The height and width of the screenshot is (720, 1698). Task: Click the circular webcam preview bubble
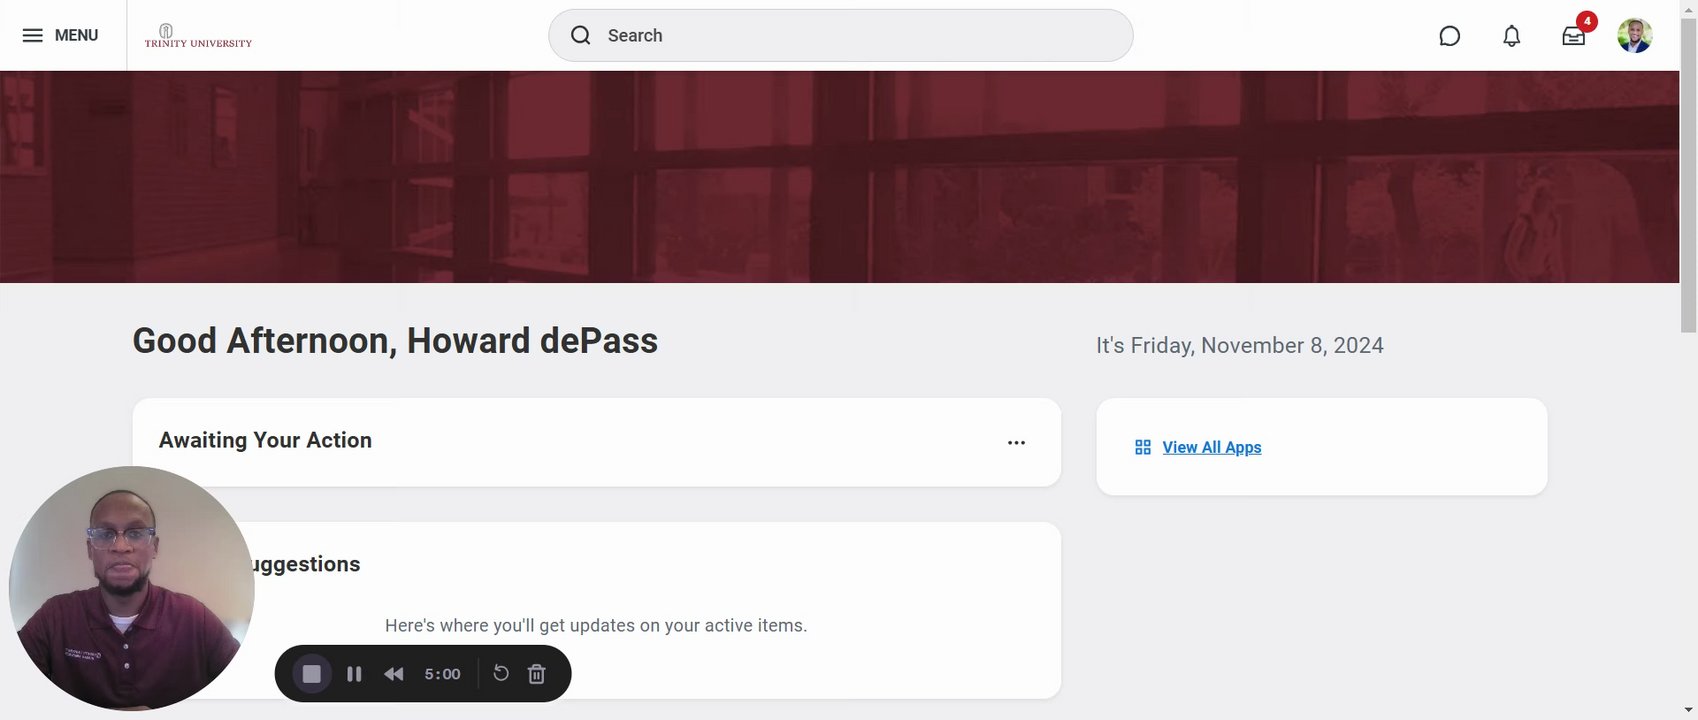pos(131,588)
